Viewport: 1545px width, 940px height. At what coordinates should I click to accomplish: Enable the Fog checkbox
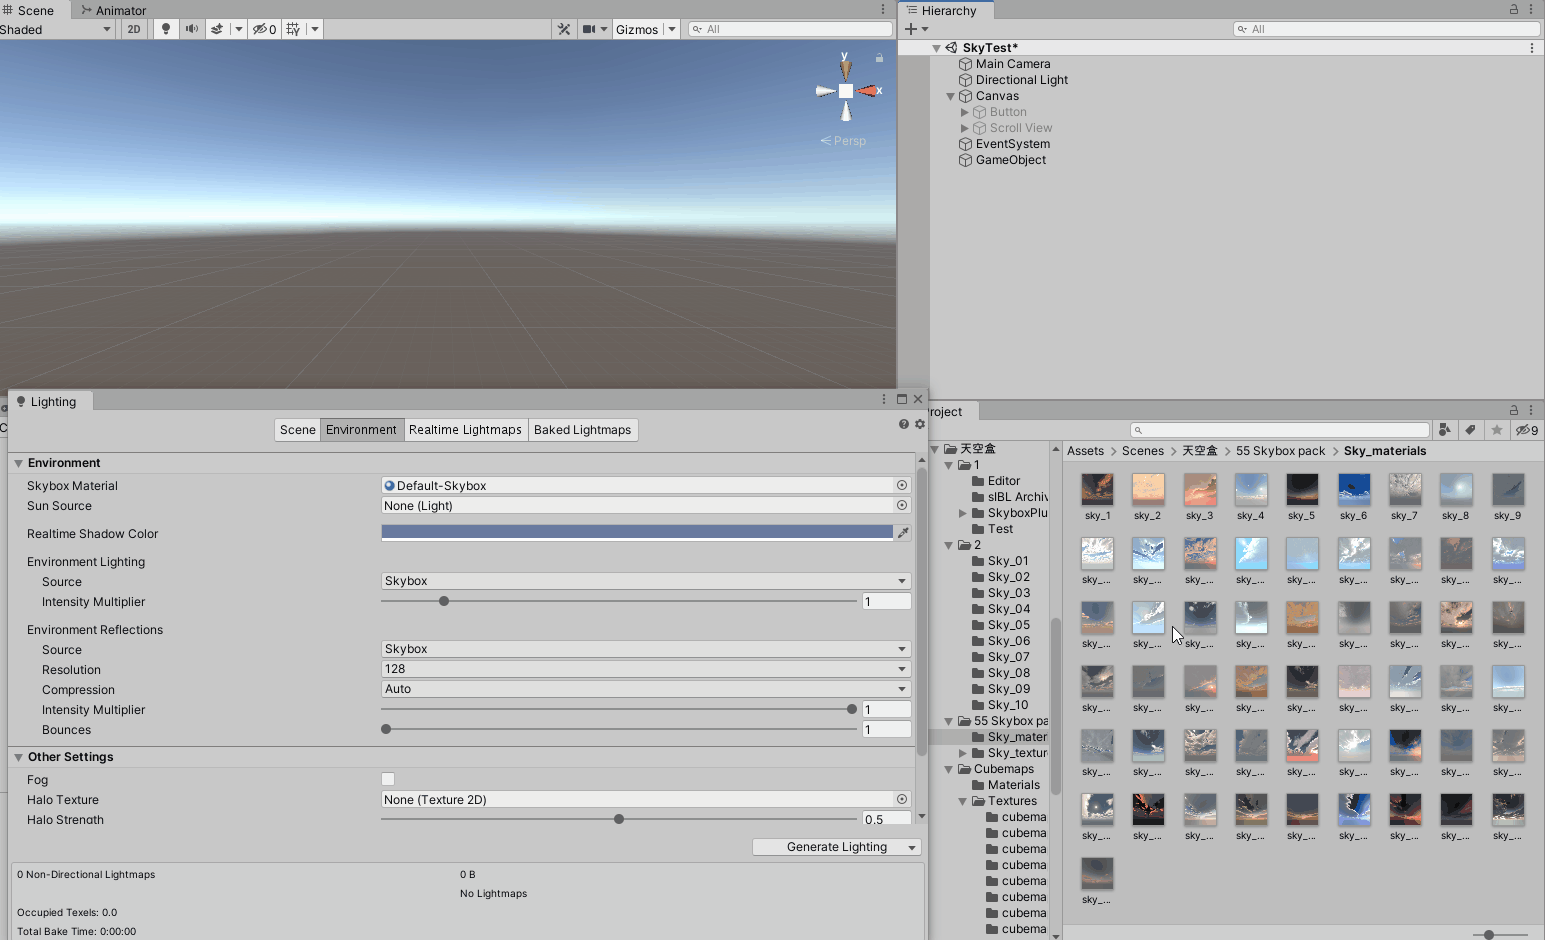[388, 779]
